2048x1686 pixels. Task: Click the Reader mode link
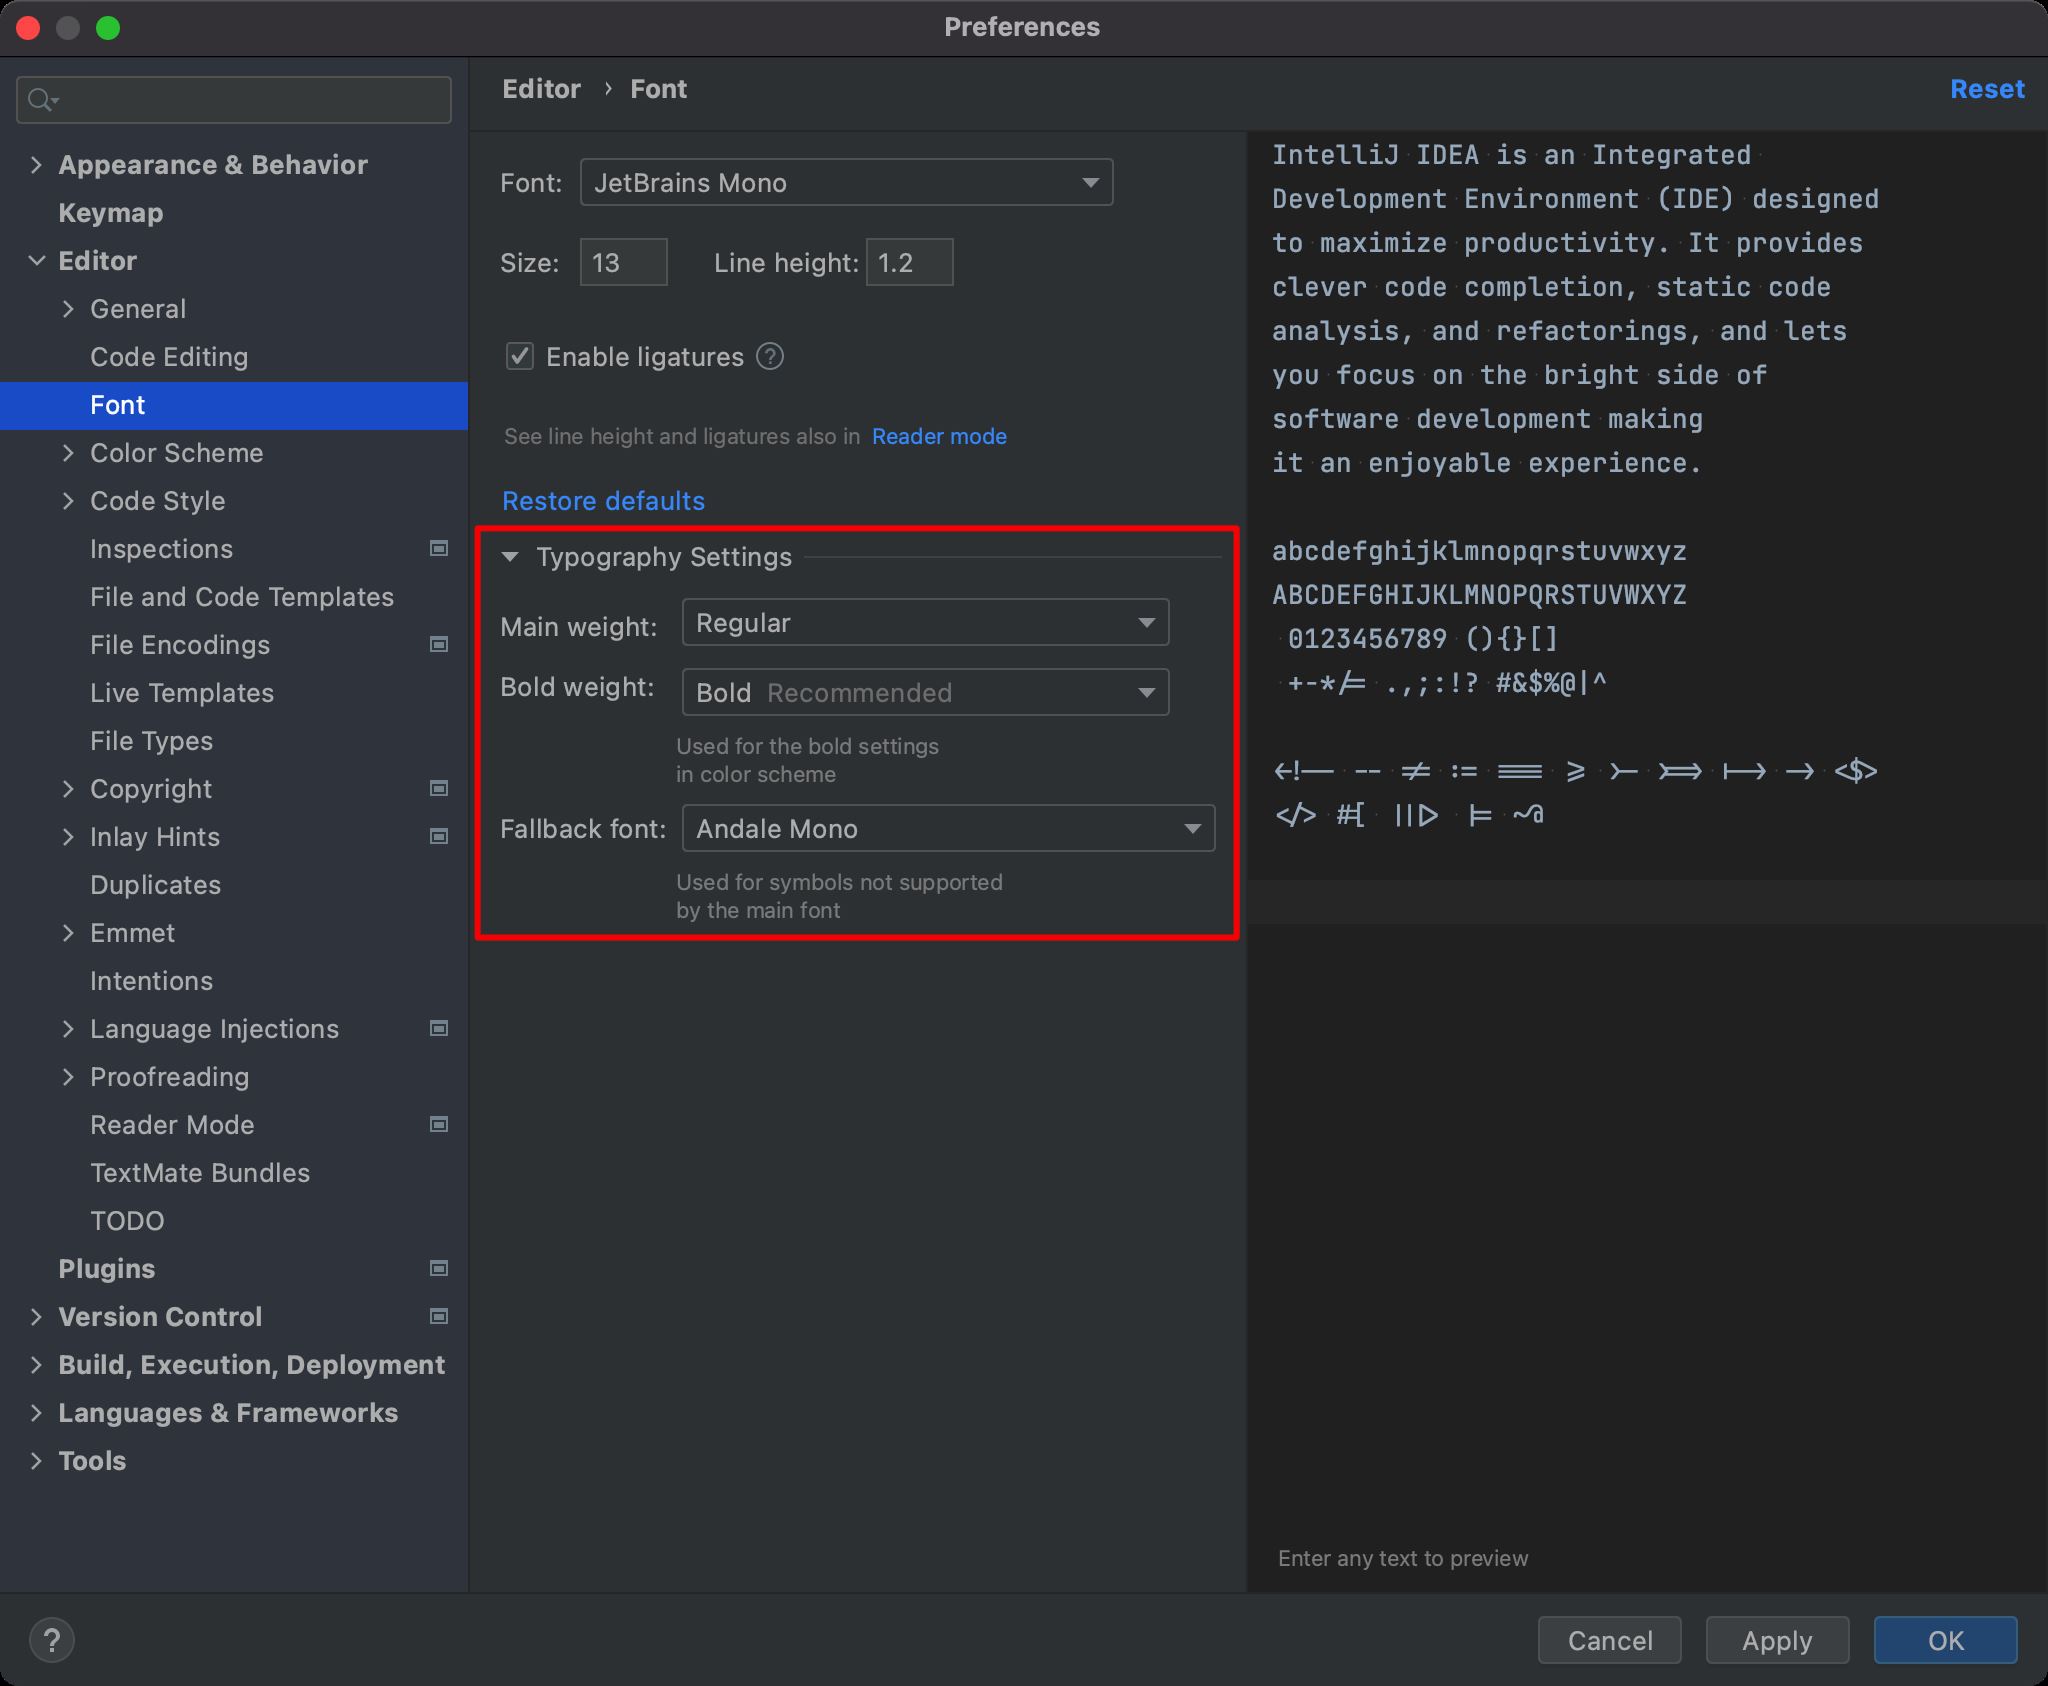pyautogui.click(x=938, y=436)
